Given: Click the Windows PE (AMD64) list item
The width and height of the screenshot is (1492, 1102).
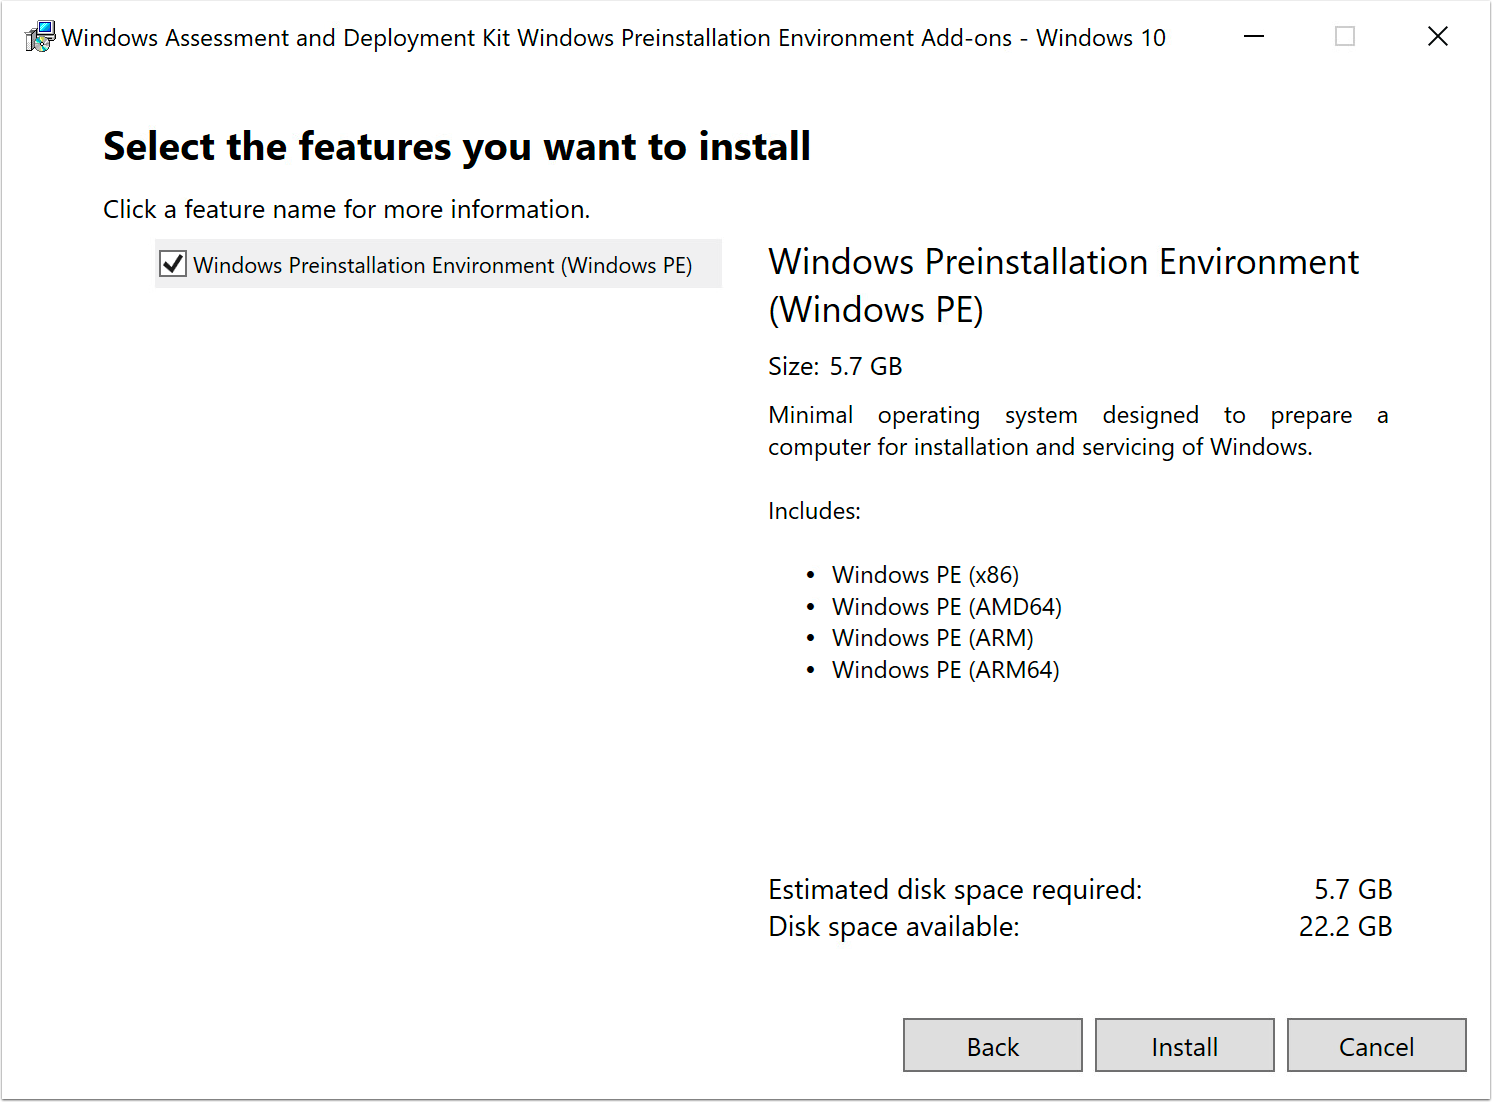Looking at the screenshot, I should (x=946, y=606).
